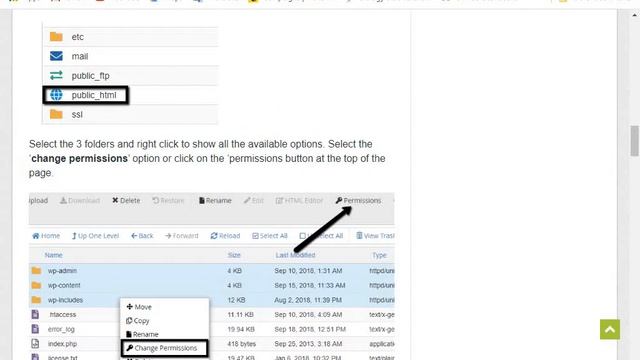Sort by the Type column header
Viewport: 640px width, 360px height.
(x=379, y=255)
